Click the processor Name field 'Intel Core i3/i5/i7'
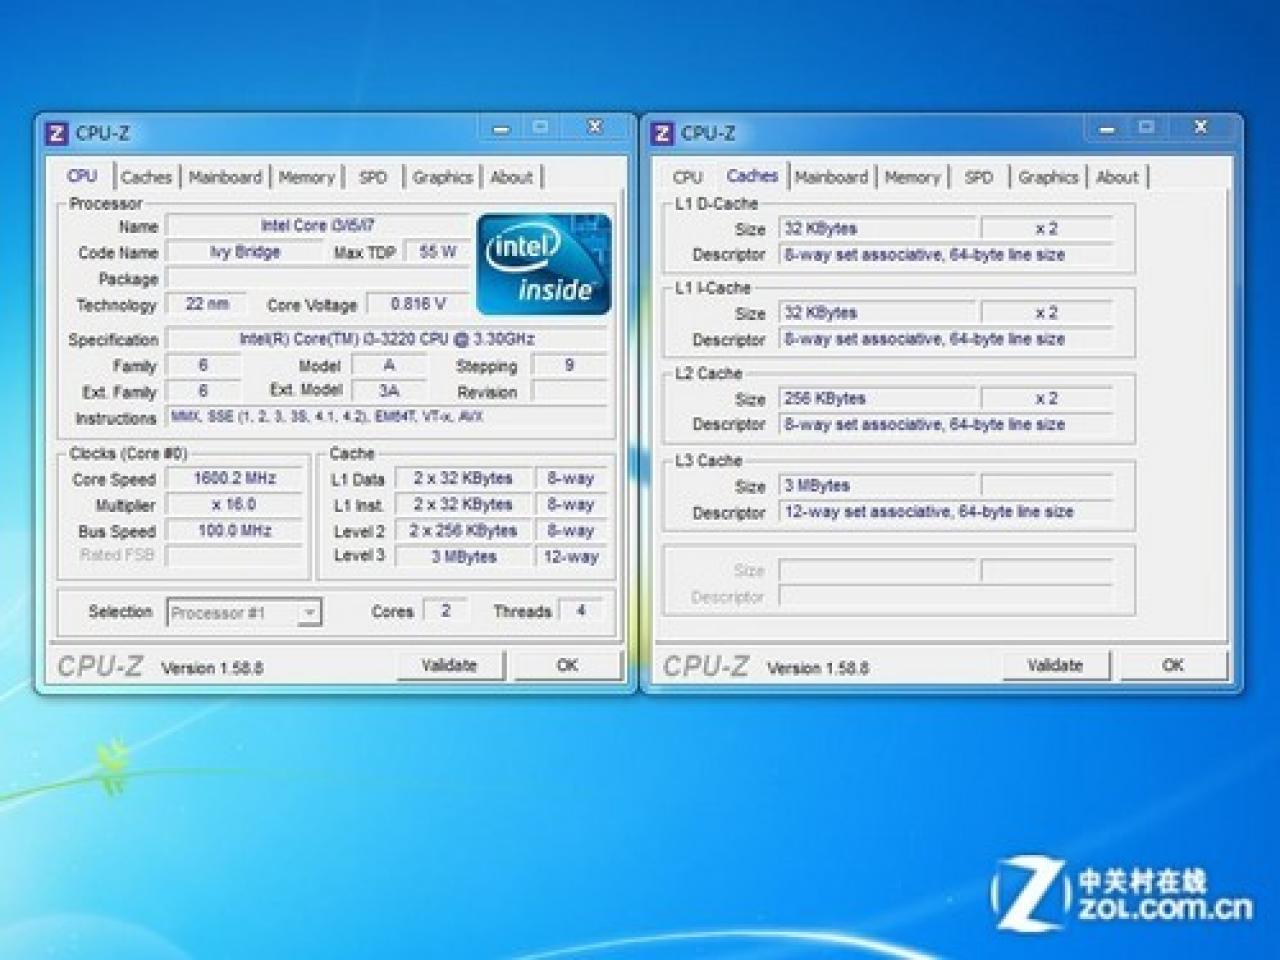 tap(317, 226)
